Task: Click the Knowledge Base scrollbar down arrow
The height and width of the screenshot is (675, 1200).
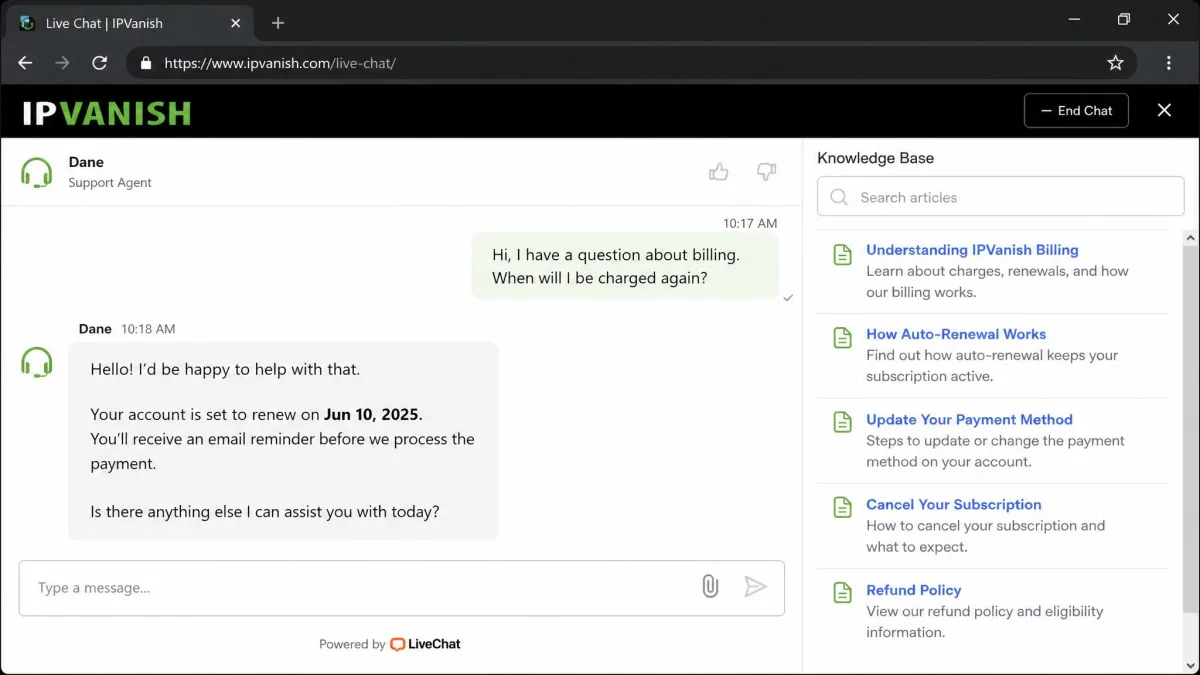Action: [x=1192, y=665]
